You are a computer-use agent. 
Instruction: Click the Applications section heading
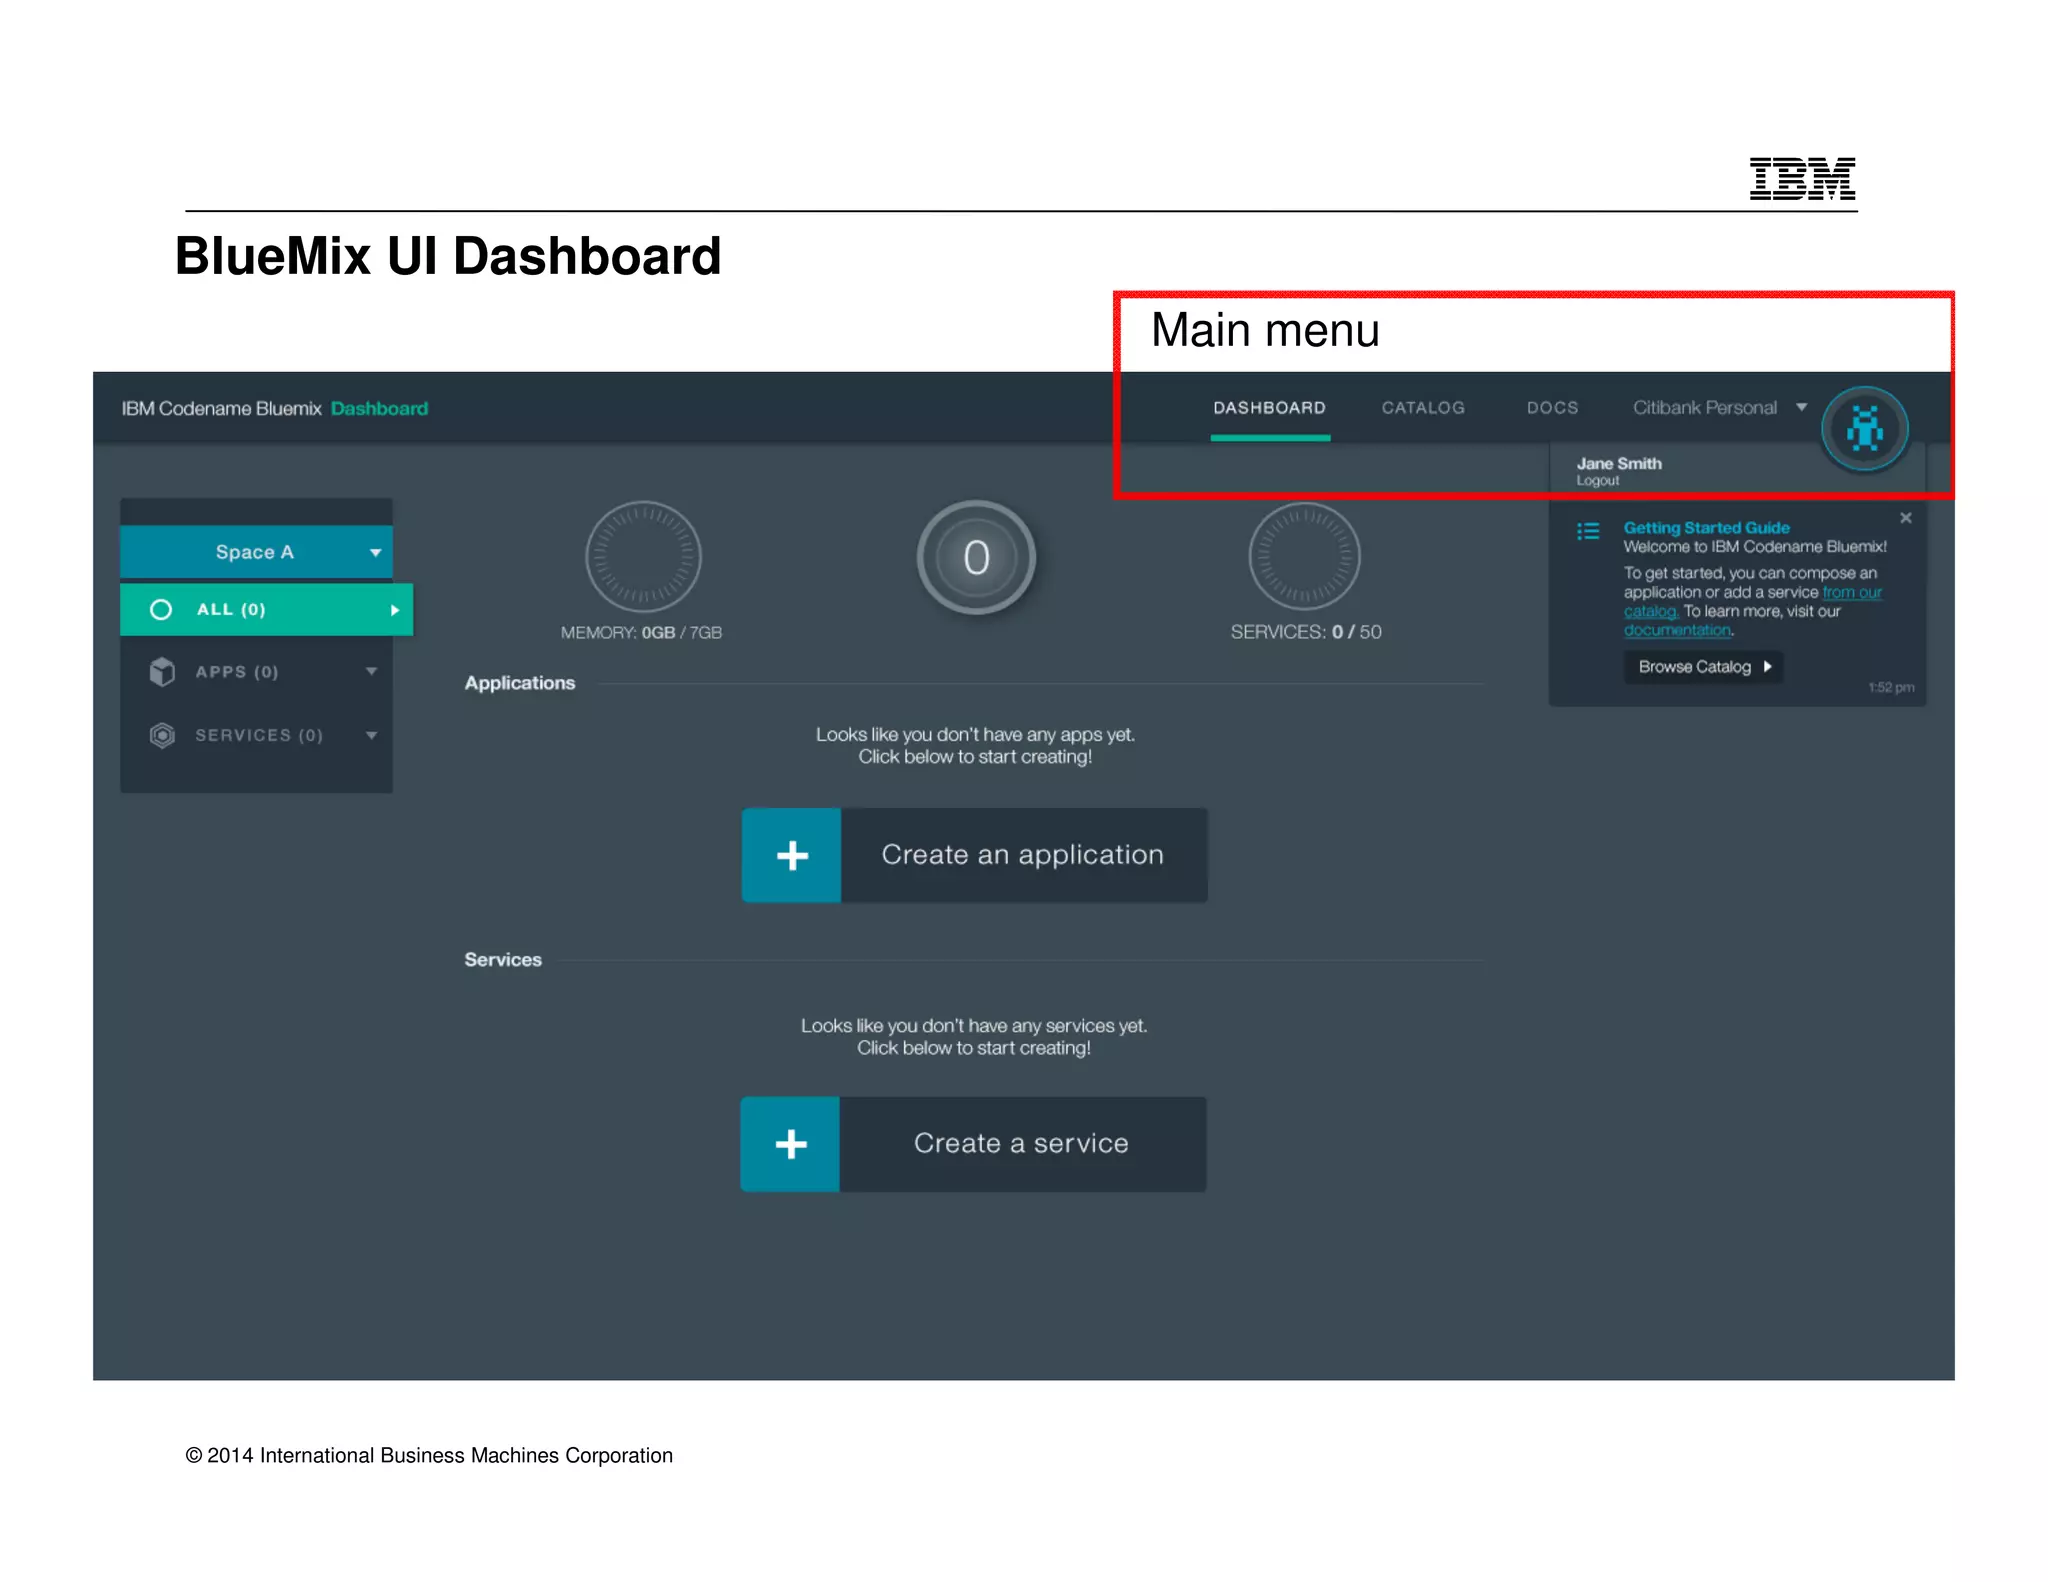click(x=520, y=683)
